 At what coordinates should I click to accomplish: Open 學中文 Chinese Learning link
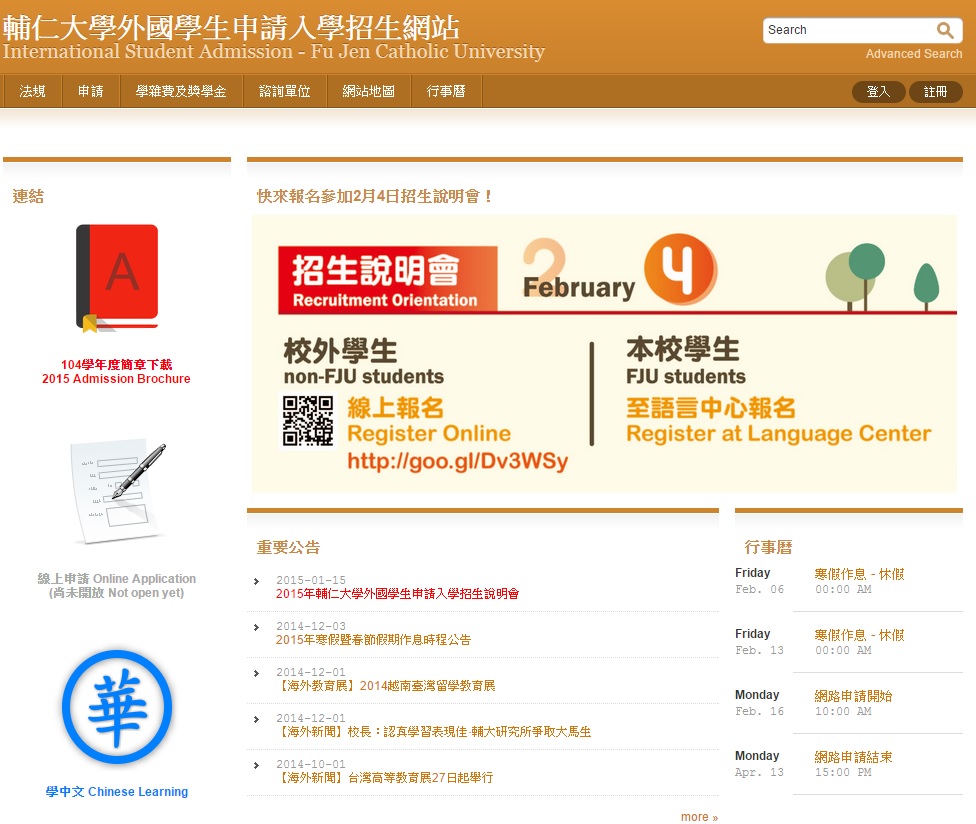[117, 792]
